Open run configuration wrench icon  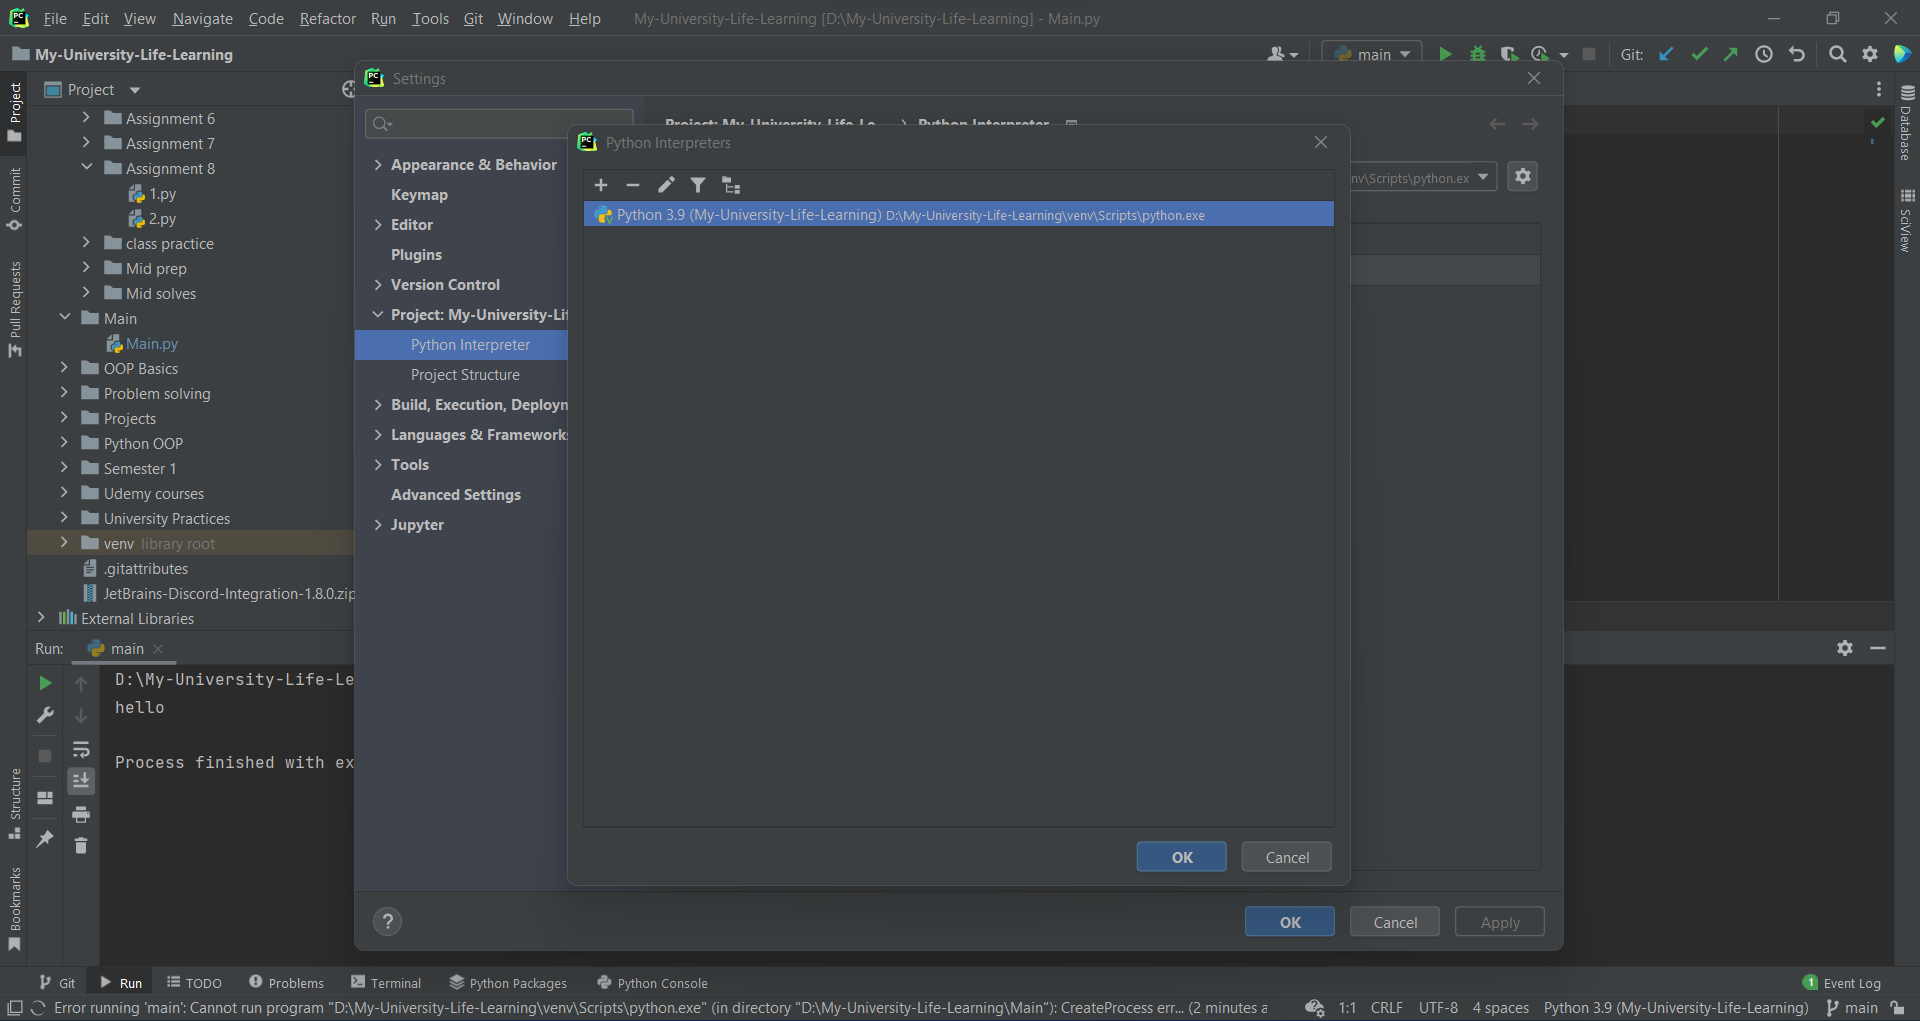pos(45,715)
